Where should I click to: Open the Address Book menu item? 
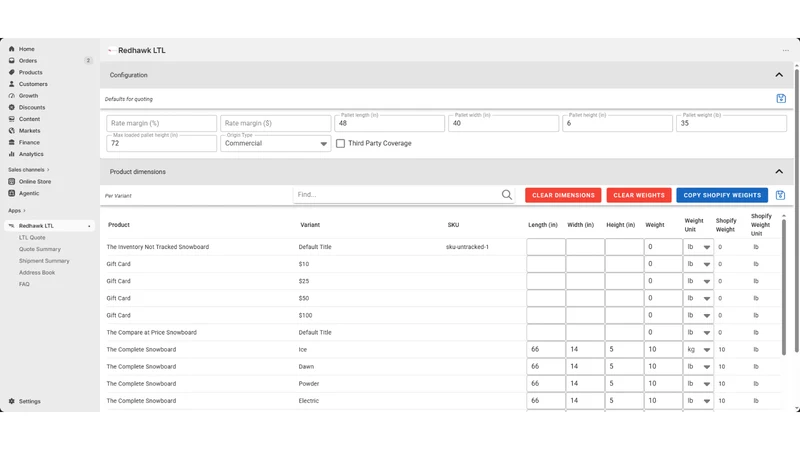point(37,273)
